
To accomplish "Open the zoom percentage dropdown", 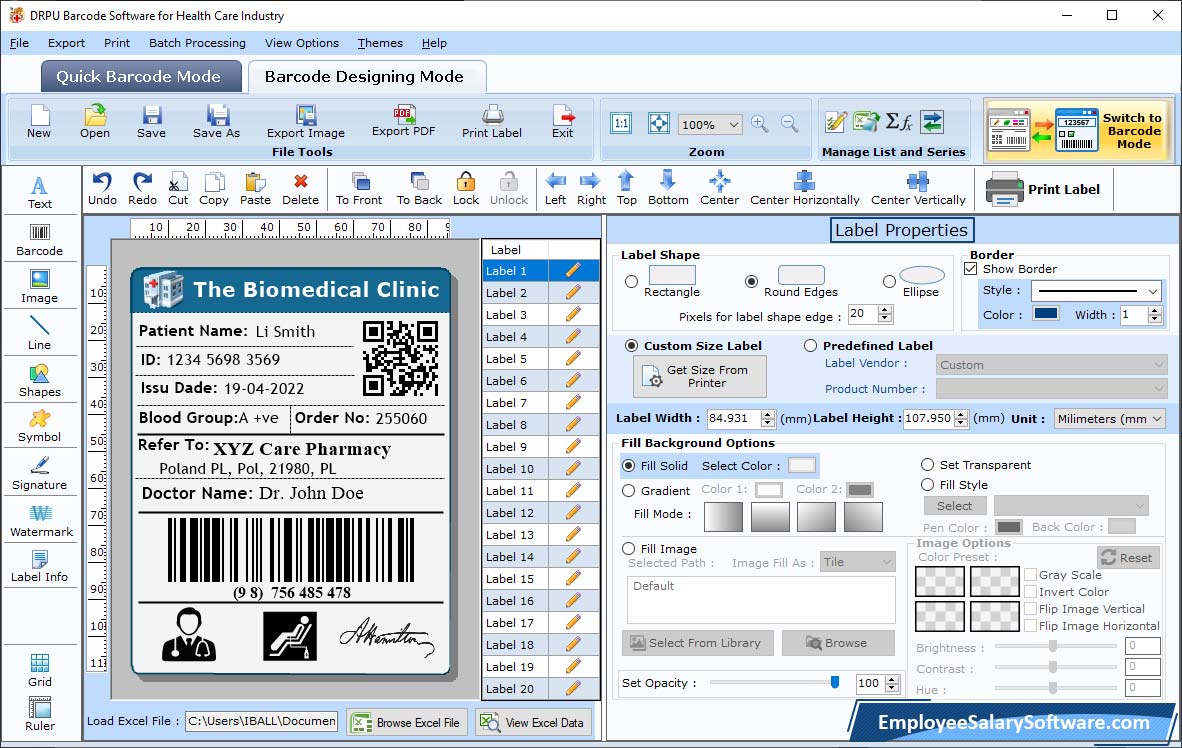I will [733, 124].
